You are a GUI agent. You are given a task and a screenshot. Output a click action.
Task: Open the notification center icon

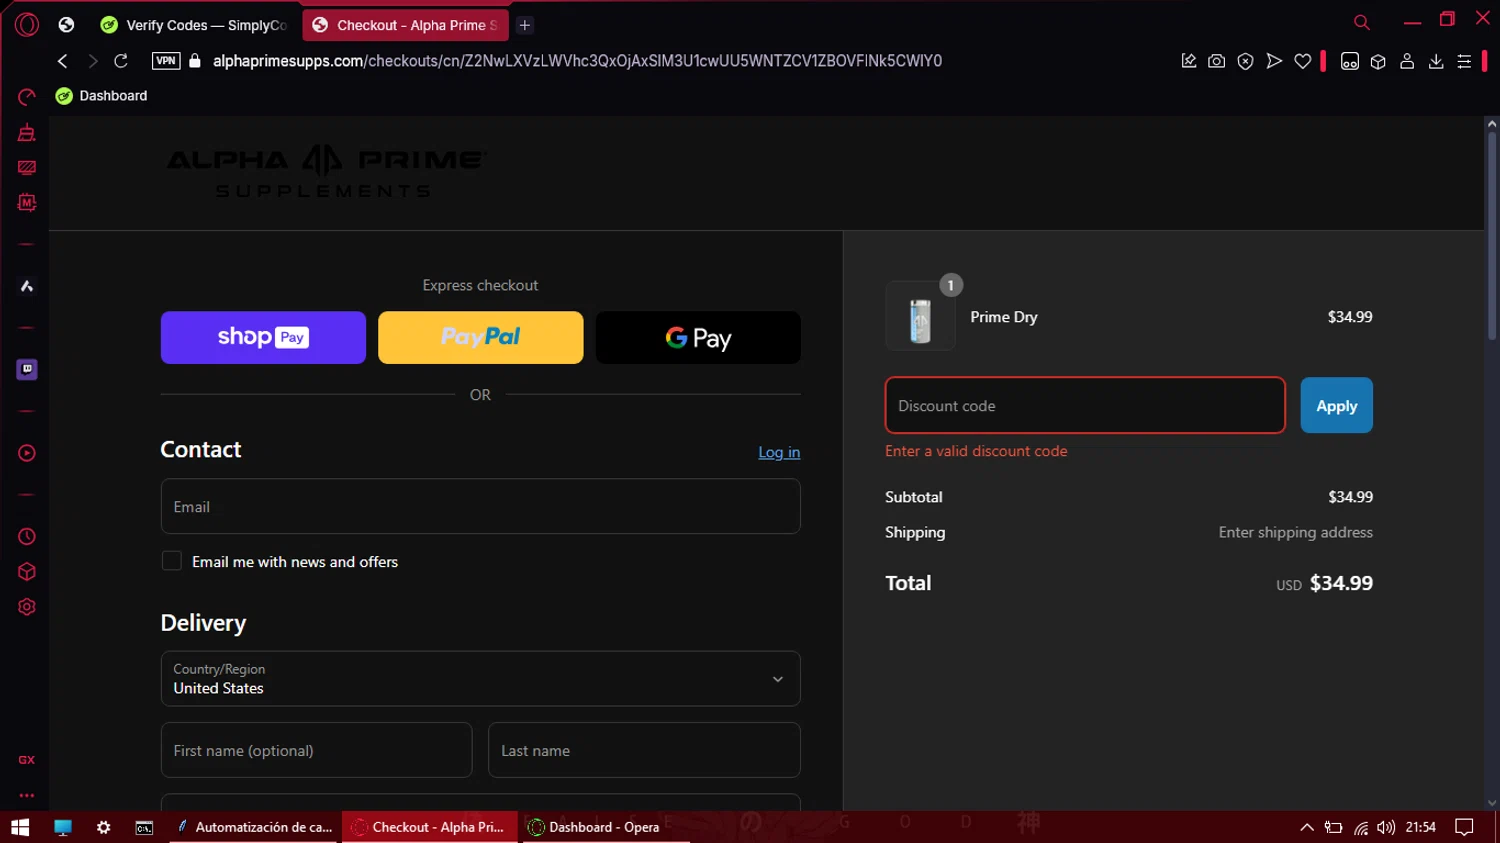[1464, 827]
